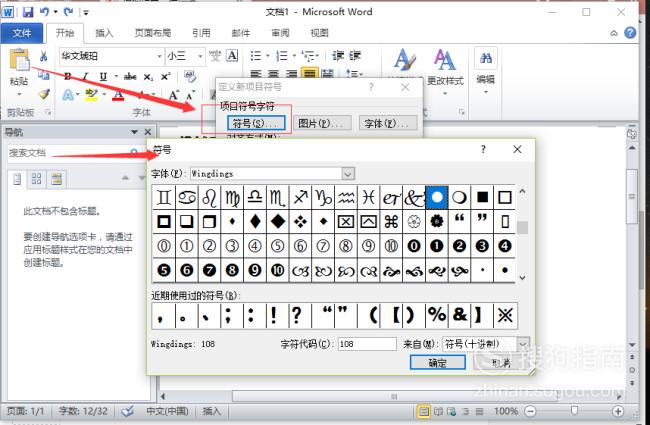Image resolution: width=650 pixels, height=425 pixels.
Task: Click the multilevel list icon
Action: click(x=308, y=56)
